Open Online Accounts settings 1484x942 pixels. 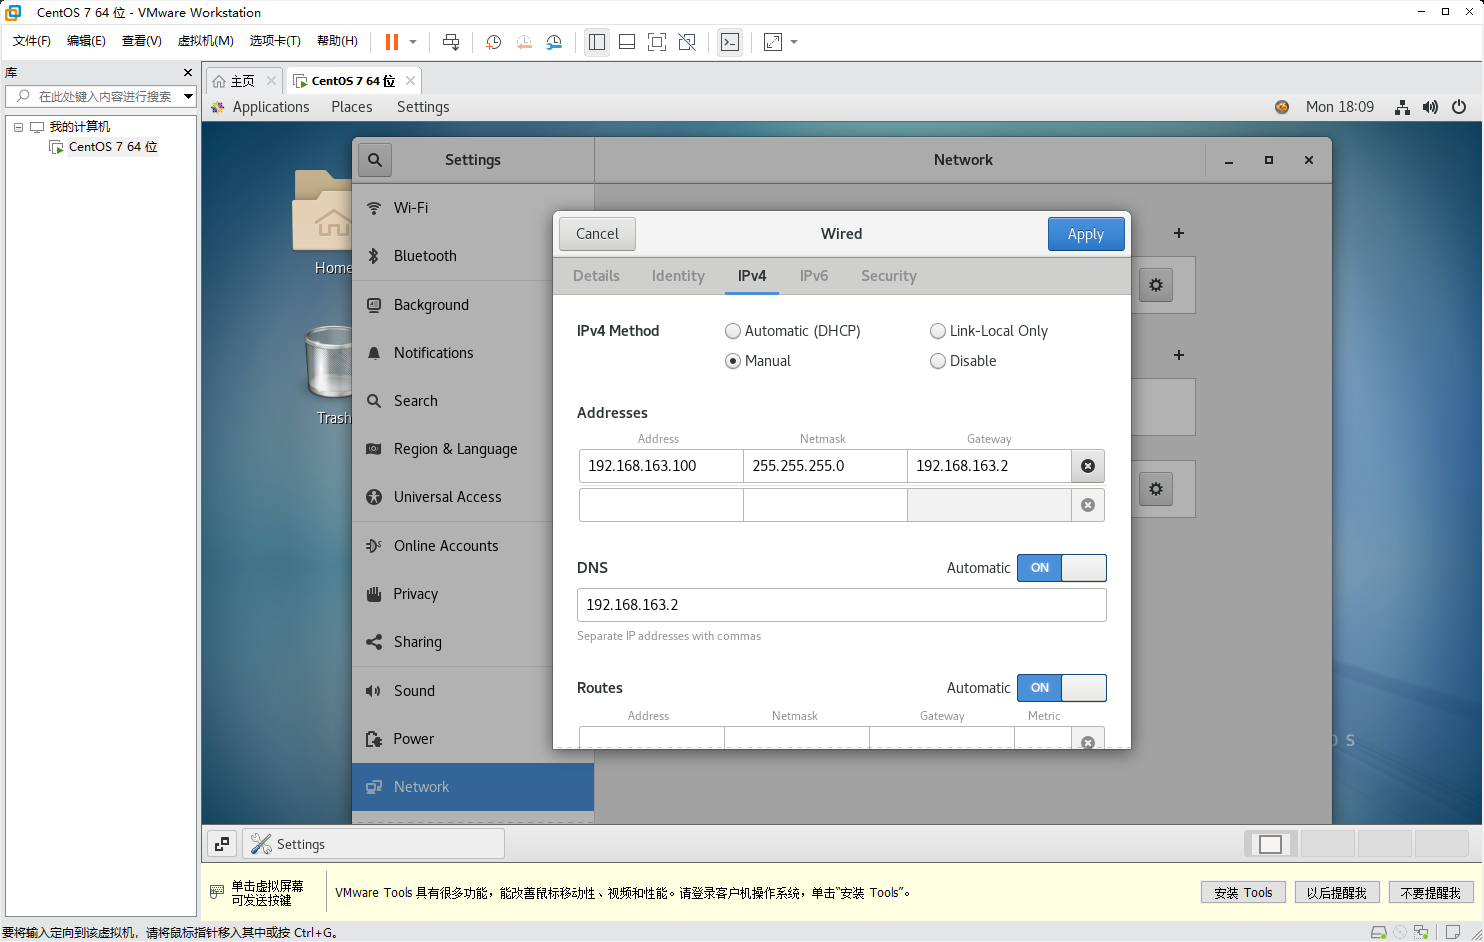(473, 546)
